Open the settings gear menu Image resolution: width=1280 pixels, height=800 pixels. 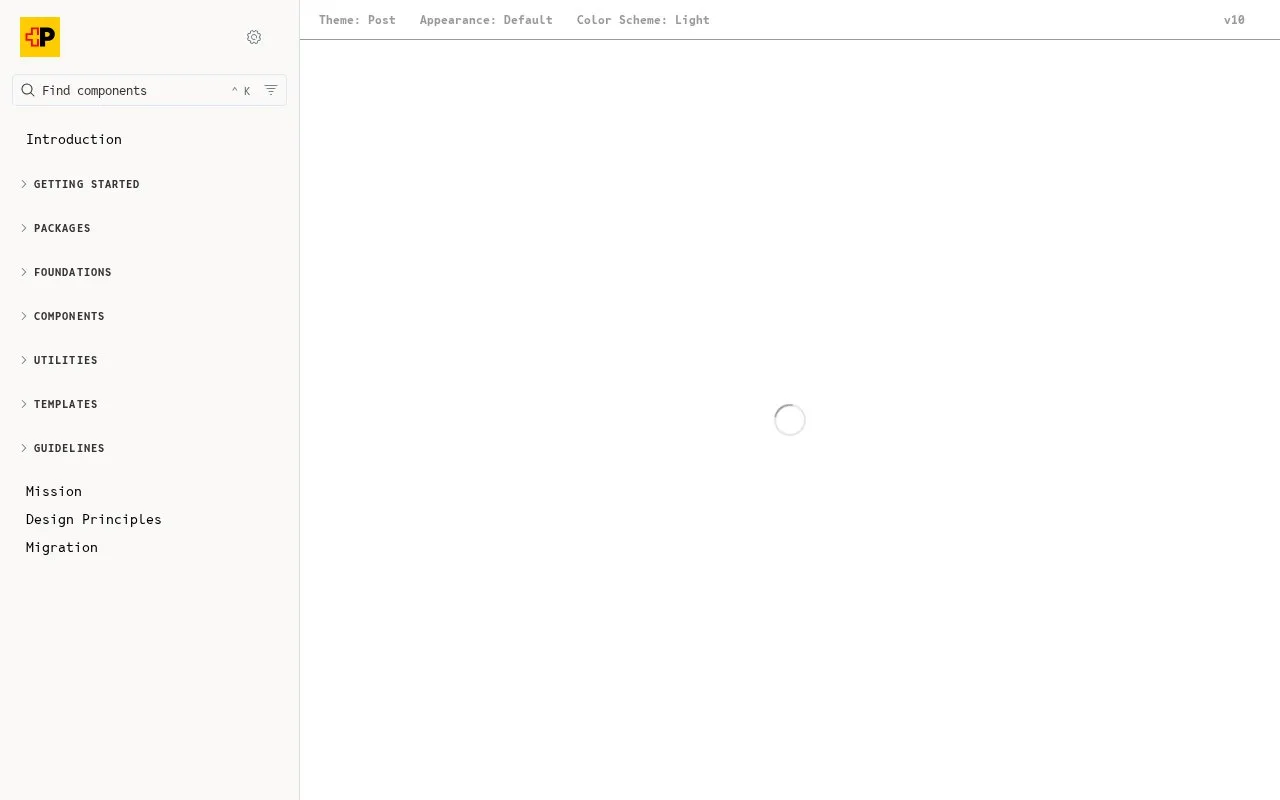click(x=254, y=37)
